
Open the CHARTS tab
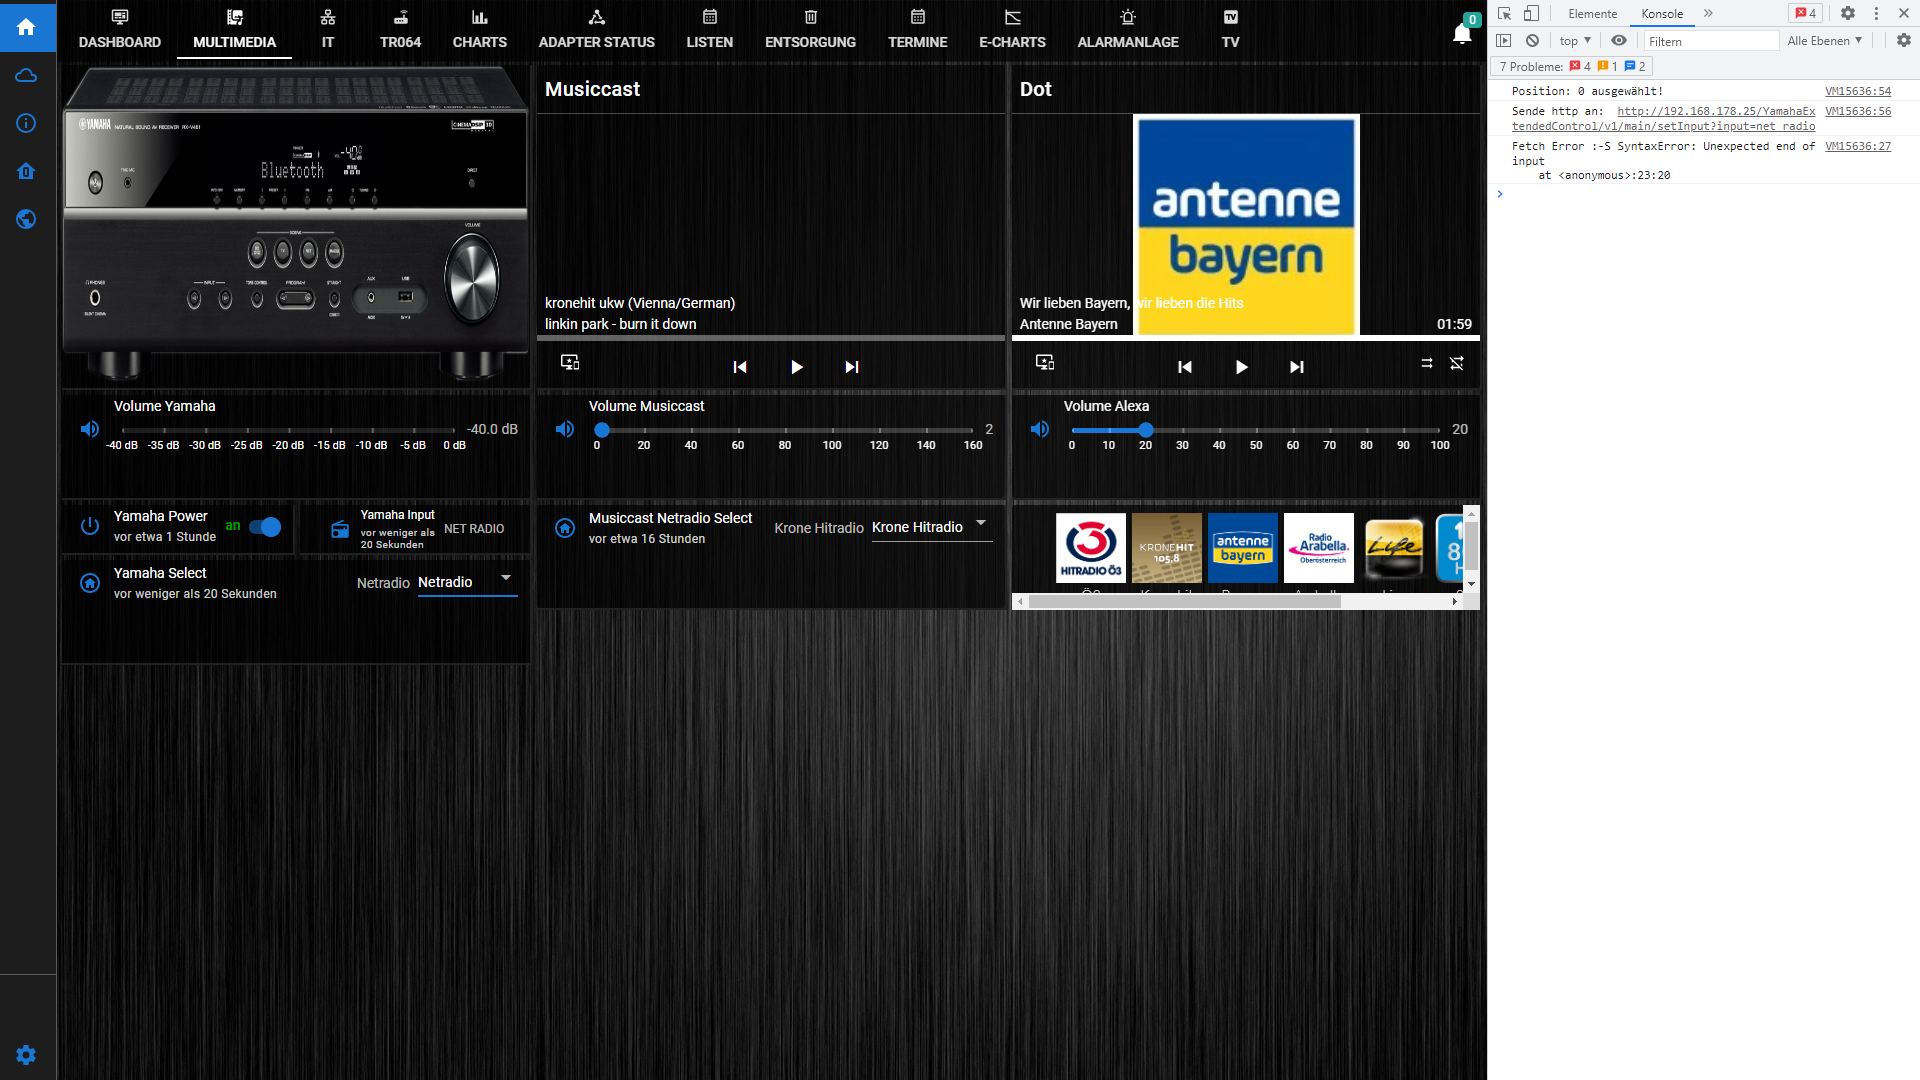pyautogui.click(x=480, y=30)
